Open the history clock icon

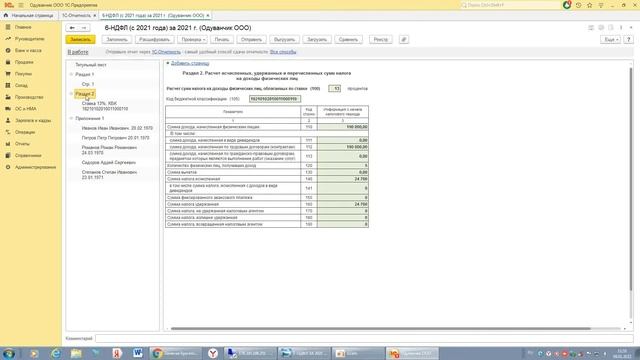(578, 5)
